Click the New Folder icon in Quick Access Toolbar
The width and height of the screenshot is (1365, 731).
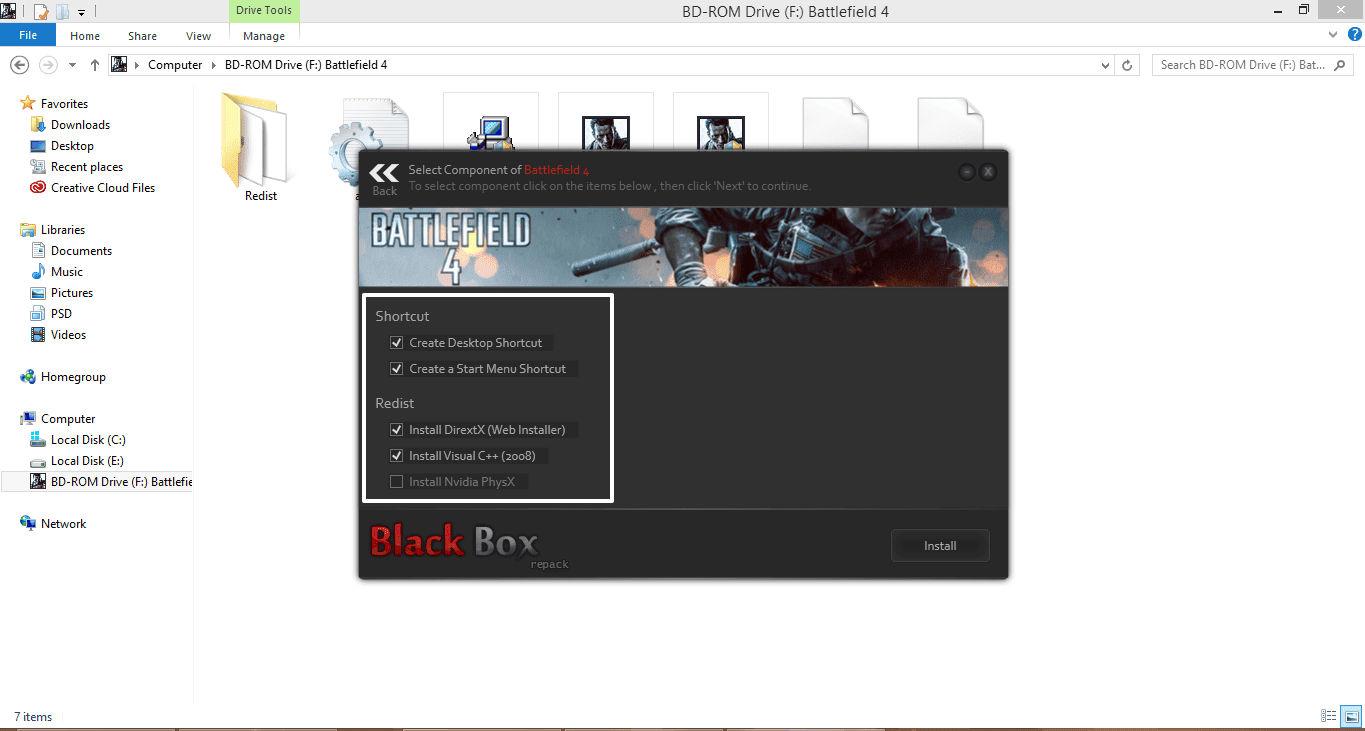(62, 12)
